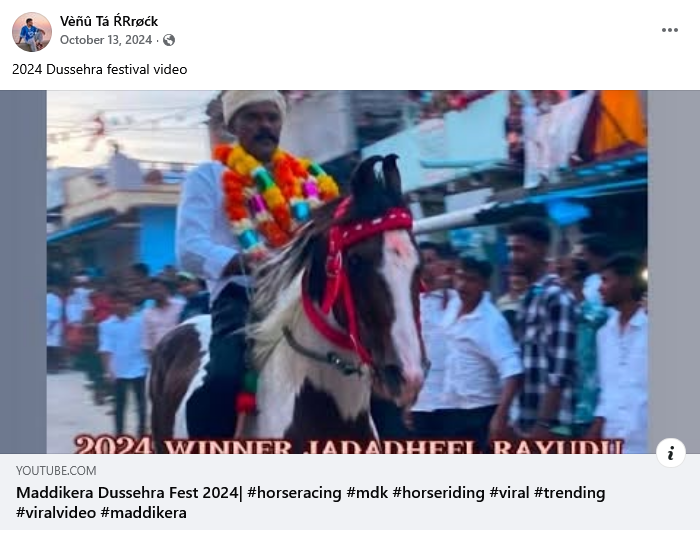Image resolution: width=700 pixels, height=534 pixels.
Task: Click the round info icon on video
Action: [x=671, y=453]
